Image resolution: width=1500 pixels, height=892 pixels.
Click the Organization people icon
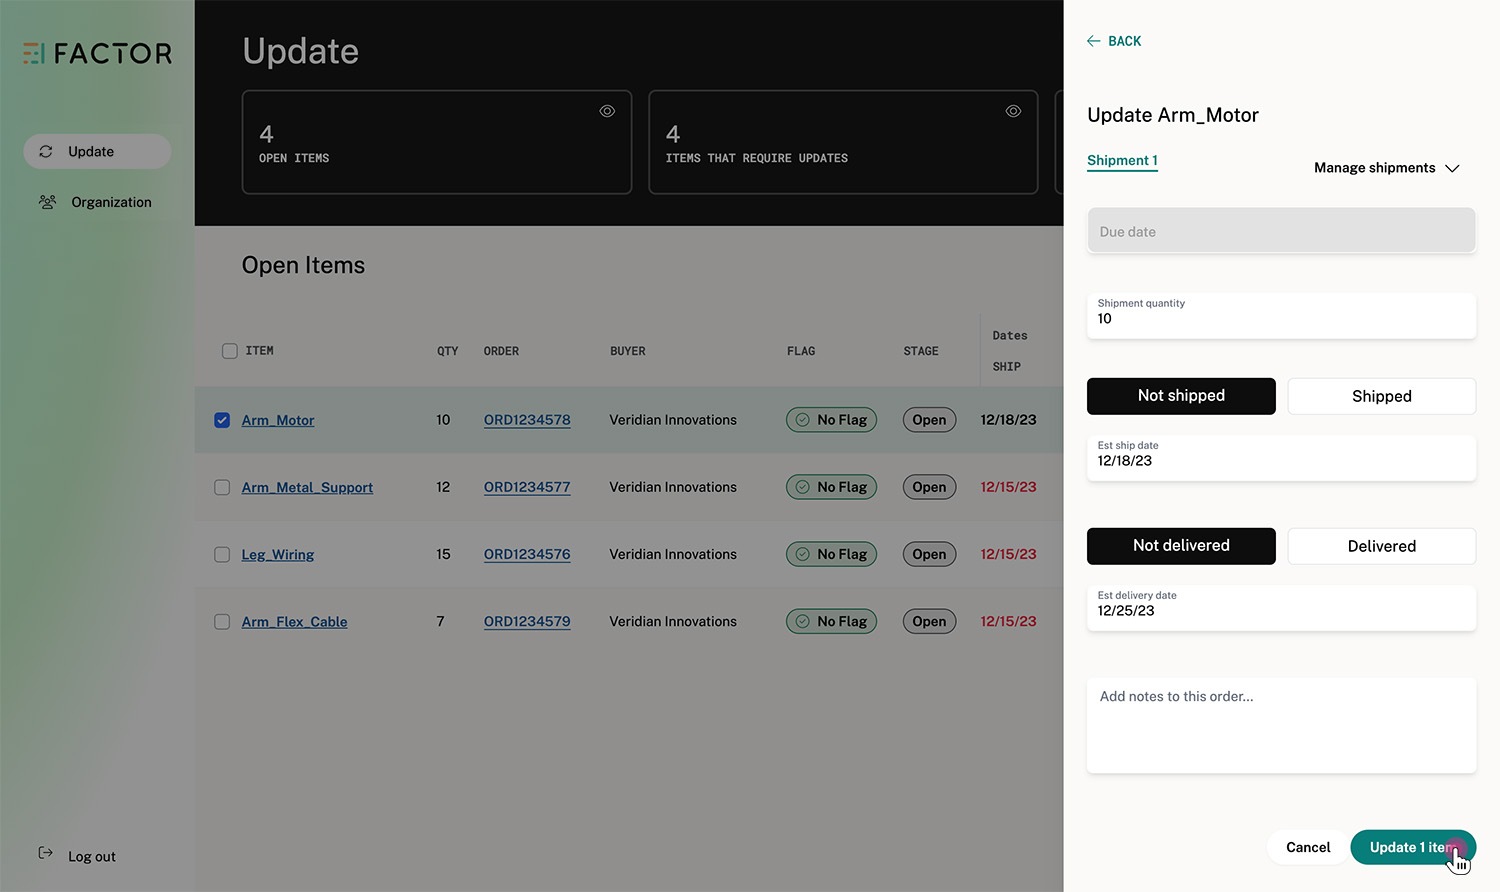click(47, 202)
